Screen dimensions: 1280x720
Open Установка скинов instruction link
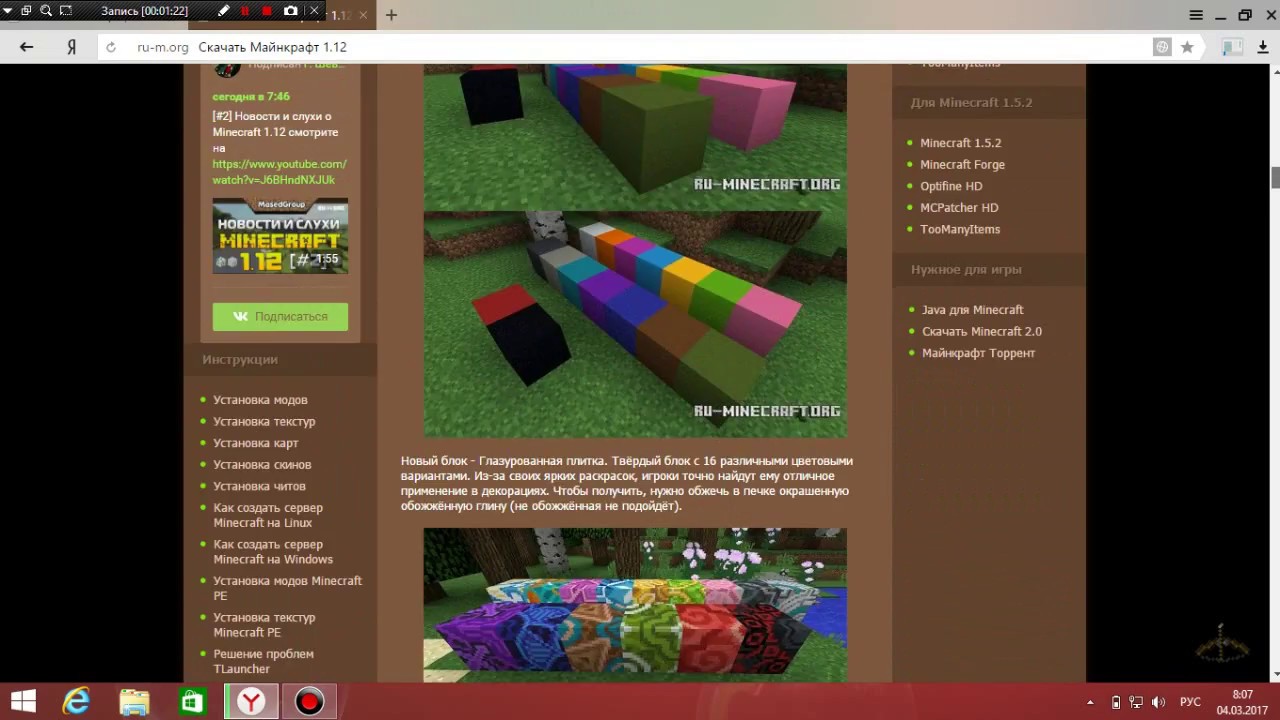coord(262,465)
